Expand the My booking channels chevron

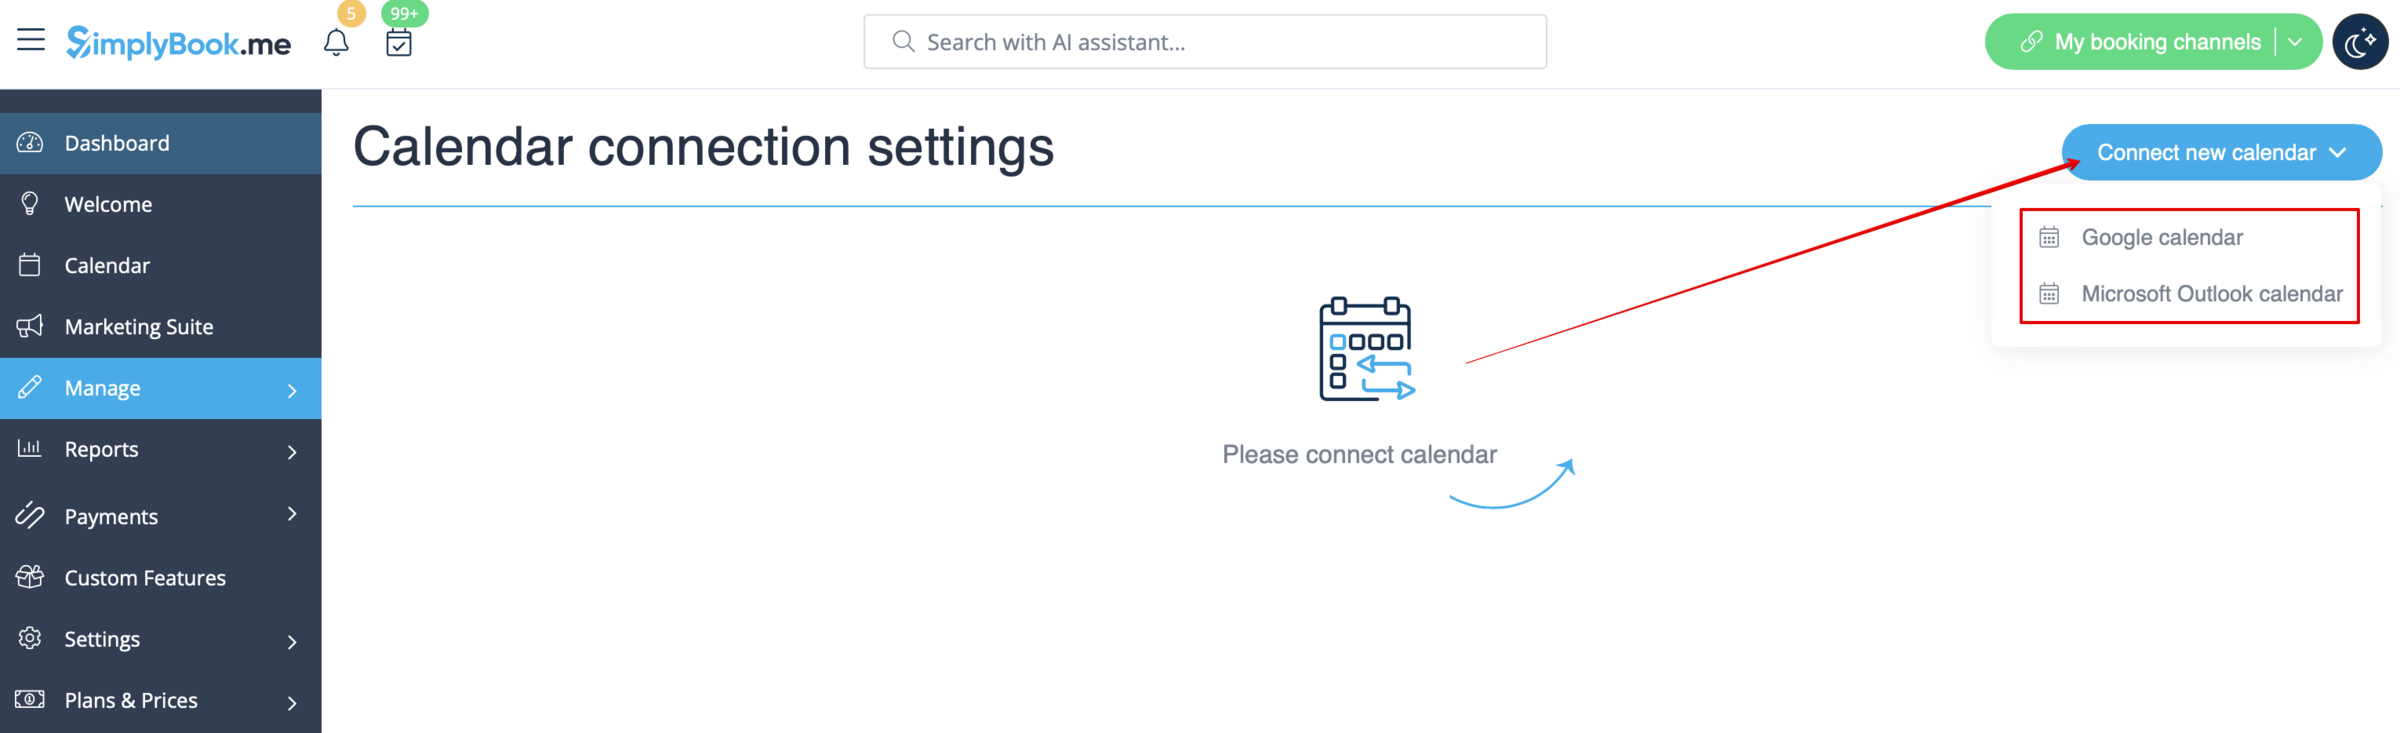[x=2296, y=41]
